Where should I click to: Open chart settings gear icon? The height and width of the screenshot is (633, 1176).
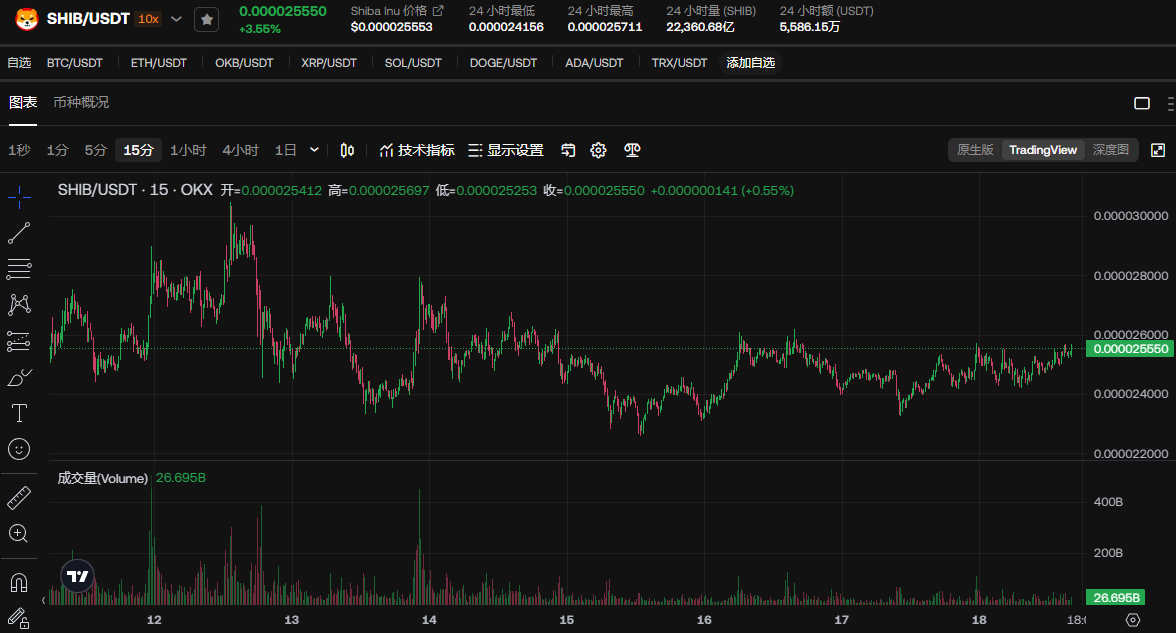pos(598,150)
